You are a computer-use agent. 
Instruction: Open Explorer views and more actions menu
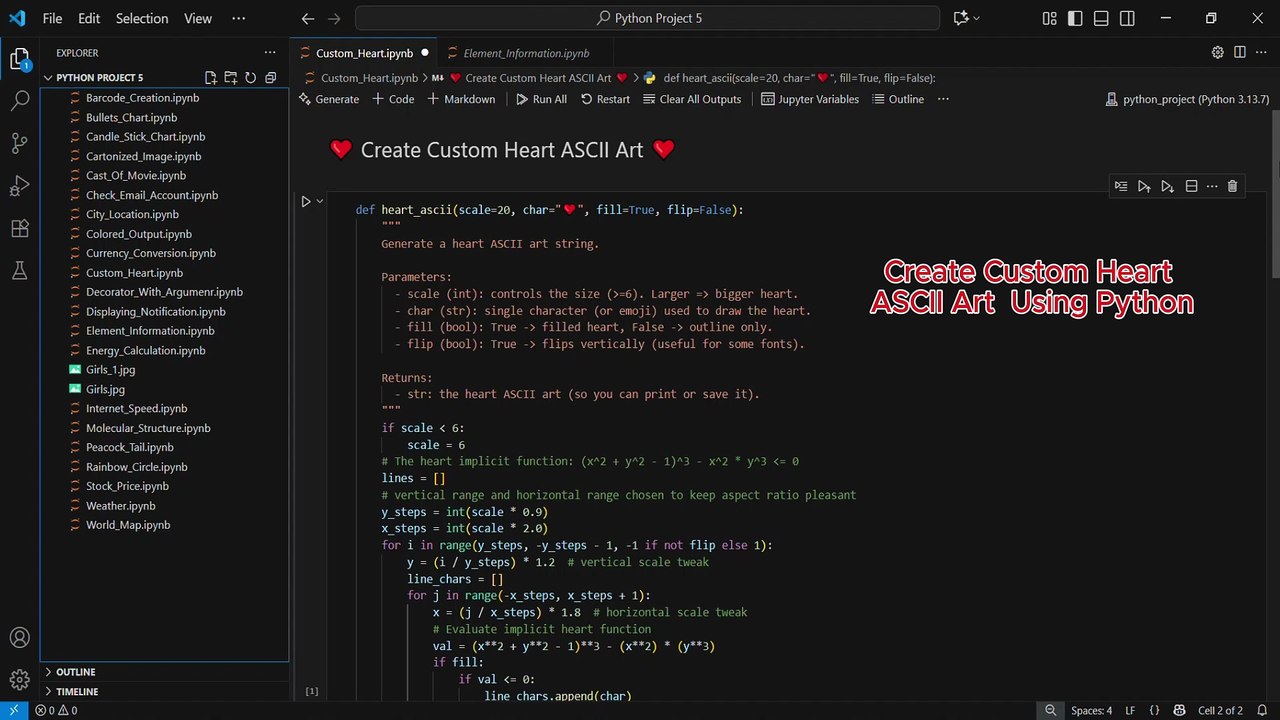270,53
